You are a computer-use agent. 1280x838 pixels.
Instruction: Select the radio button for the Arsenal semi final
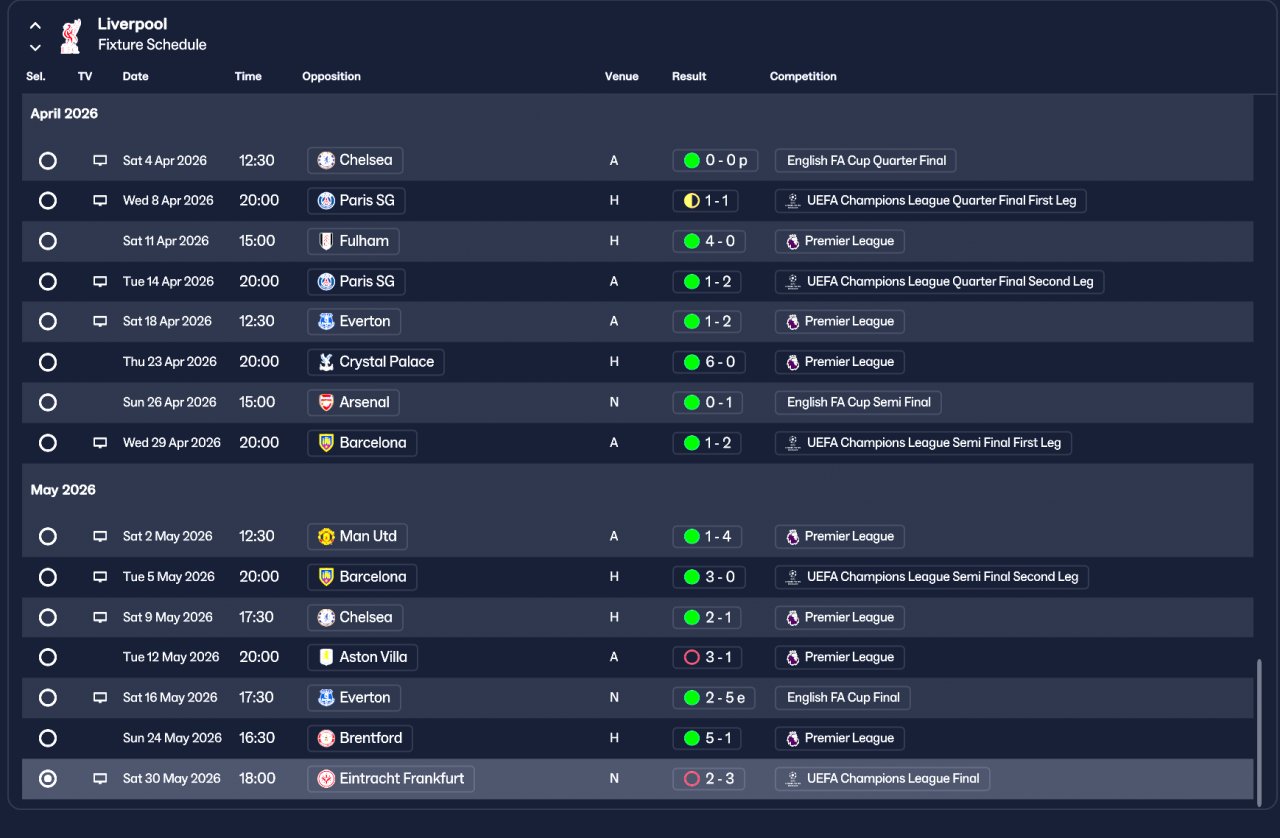(x=47, y=402)
